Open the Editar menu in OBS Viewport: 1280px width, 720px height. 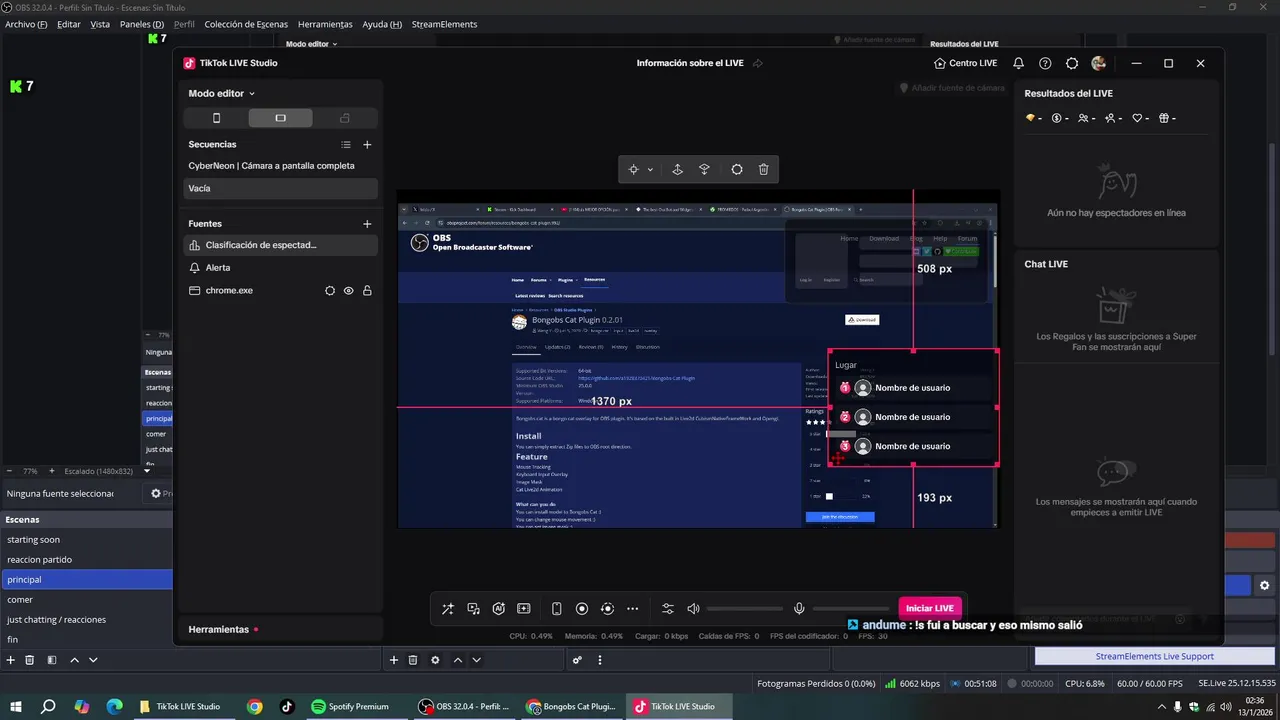69,24
